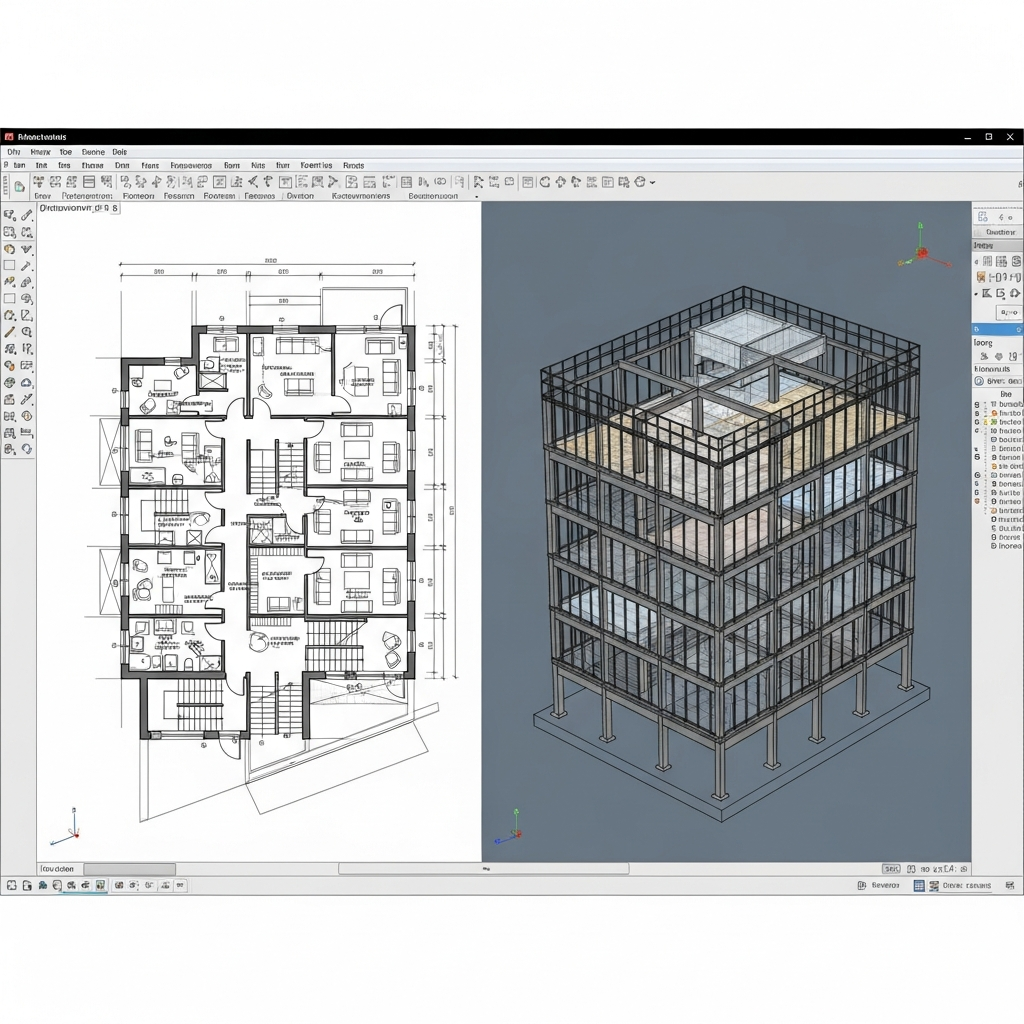Click the rotate arrow icon in top toolbar
Viewport: 1024px width, 1024px height.
(x=545, y=182)
